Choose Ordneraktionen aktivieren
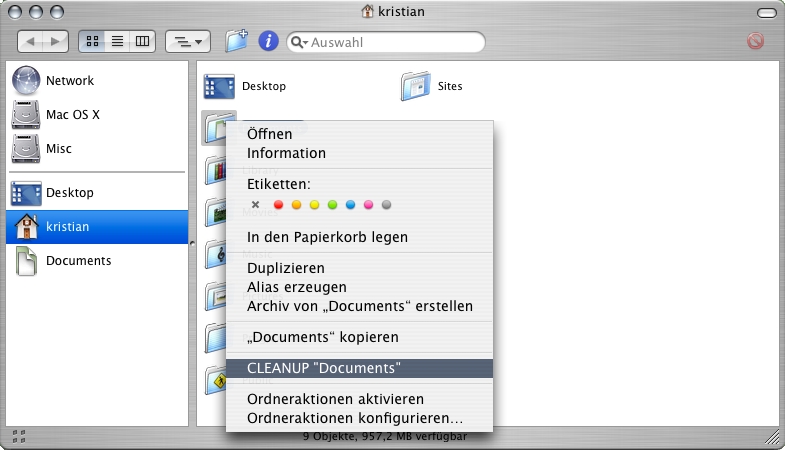This screenshot has height=450, width=785. tap(359, 399)
